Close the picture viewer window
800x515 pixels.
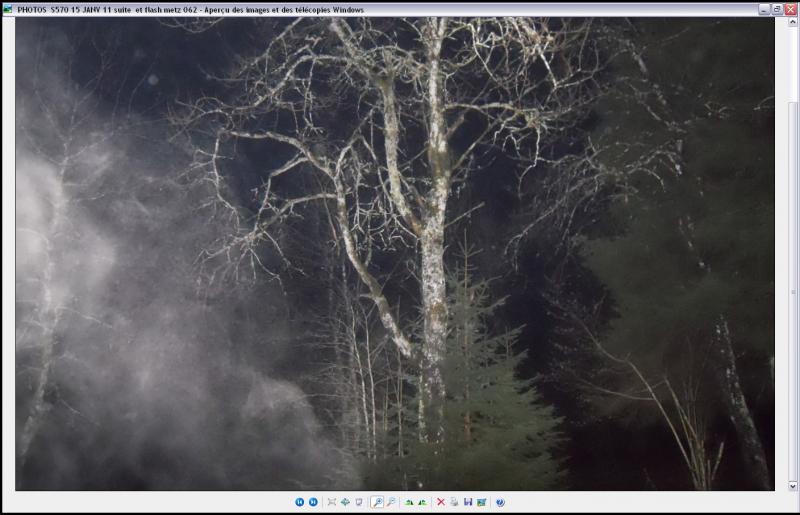790,9
